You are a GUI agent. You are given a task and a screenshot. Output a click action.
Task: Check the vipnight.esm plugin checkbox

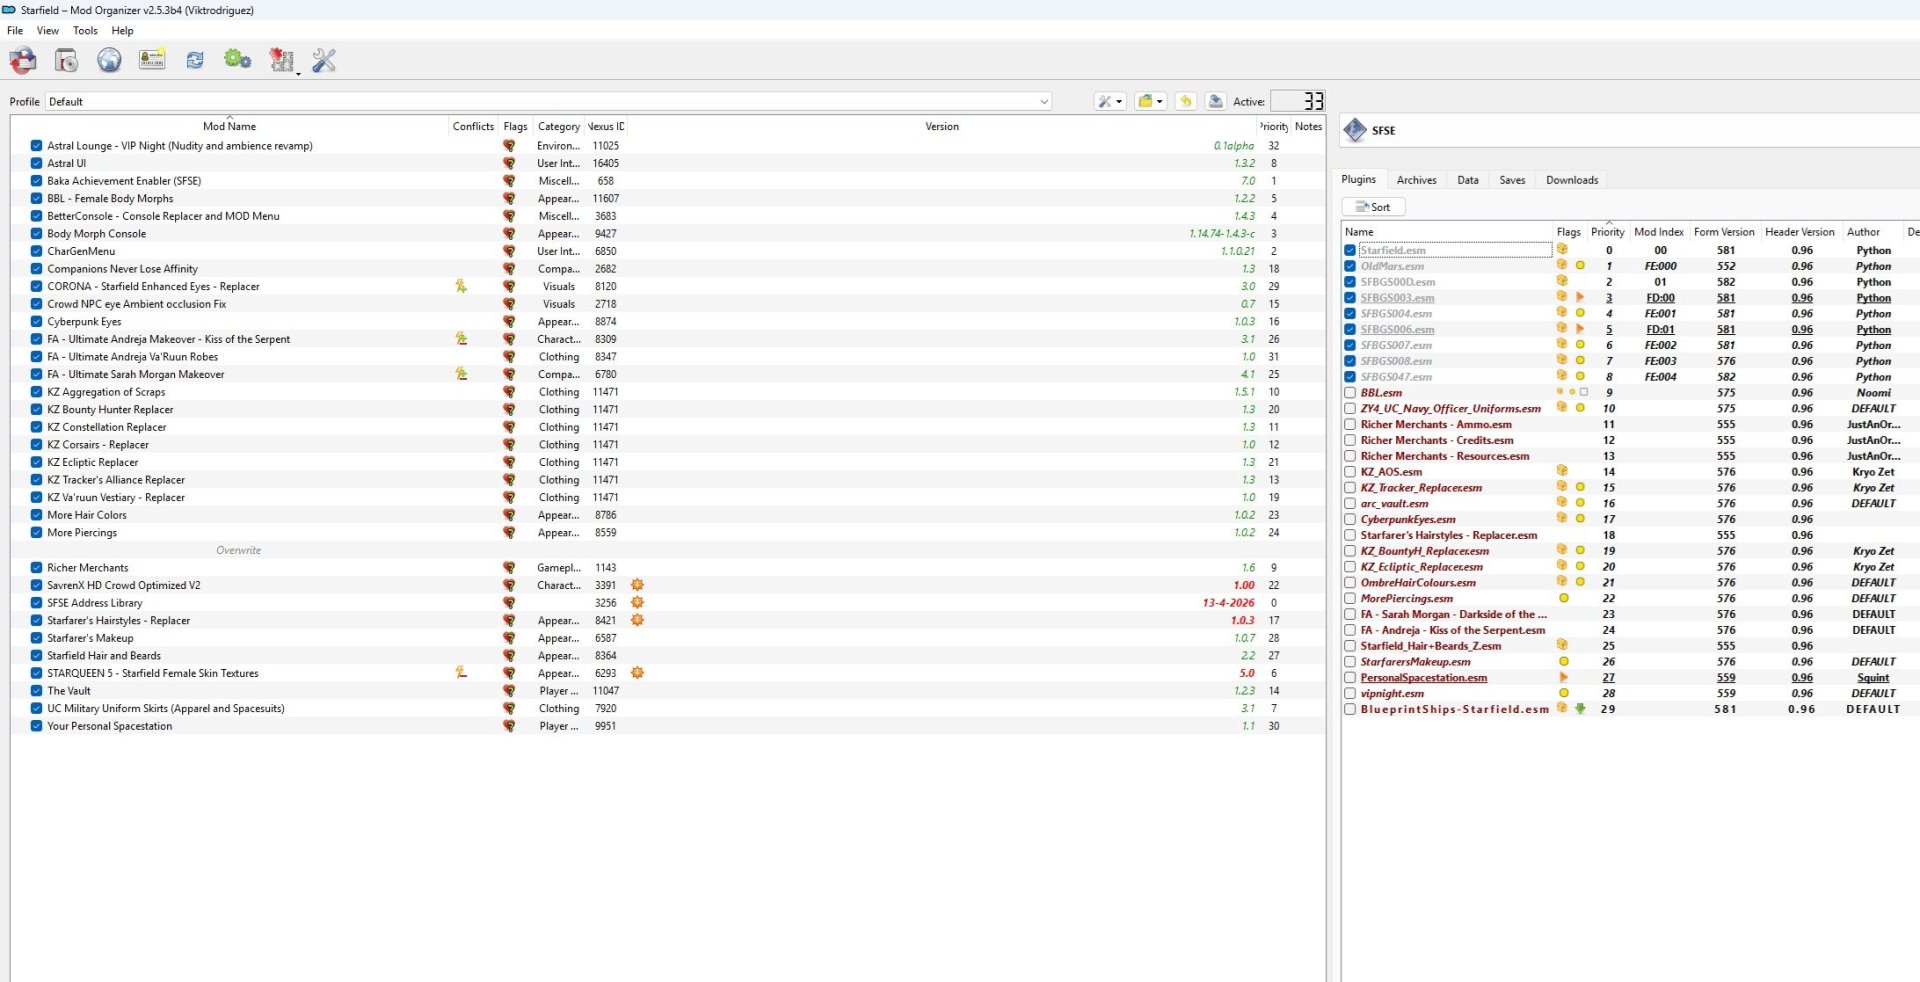click(x=1350, y=693)
